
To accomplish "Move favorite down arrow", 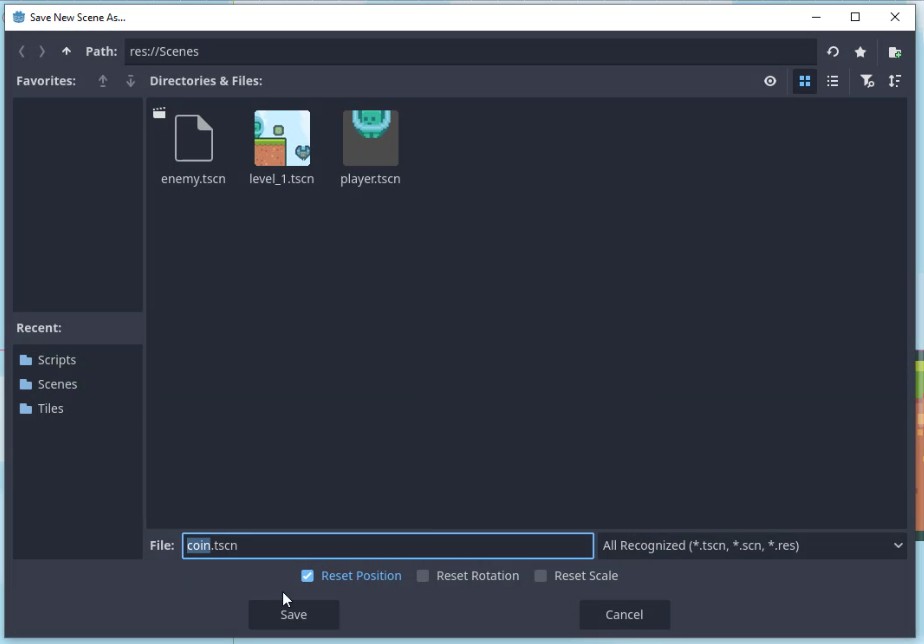I will click(x=130, y=81).
